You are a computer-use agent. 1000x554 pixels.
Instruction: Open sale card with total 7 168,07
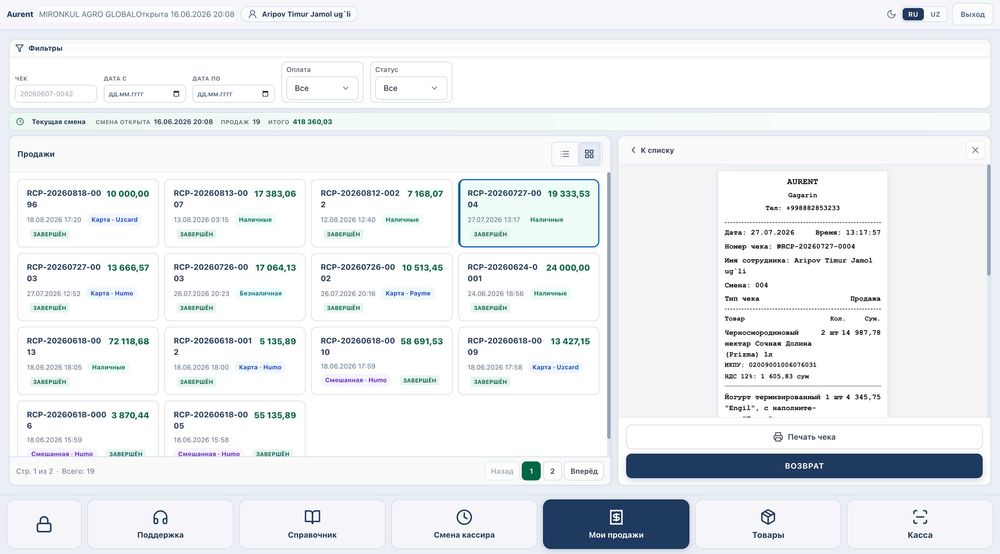coord(381,213)
